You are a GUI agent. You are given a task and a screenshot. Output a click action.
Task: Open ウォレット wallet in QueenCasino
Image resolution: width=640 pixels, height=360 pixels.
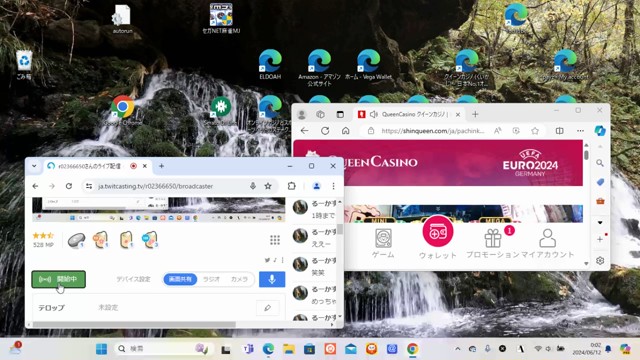[438, 238]
